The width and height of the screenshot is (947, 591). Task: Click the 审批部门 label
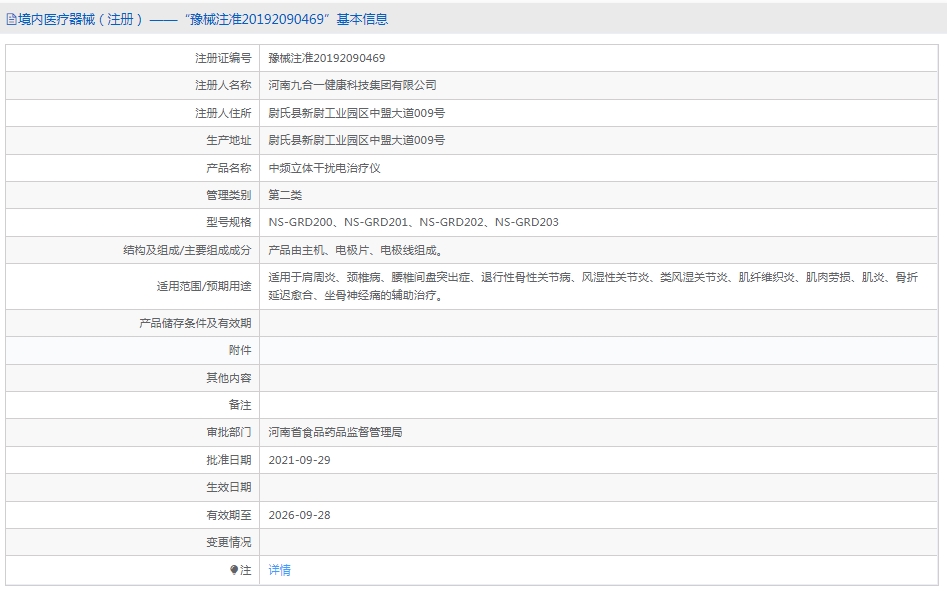pyautogui.click(x=228, y=432)
